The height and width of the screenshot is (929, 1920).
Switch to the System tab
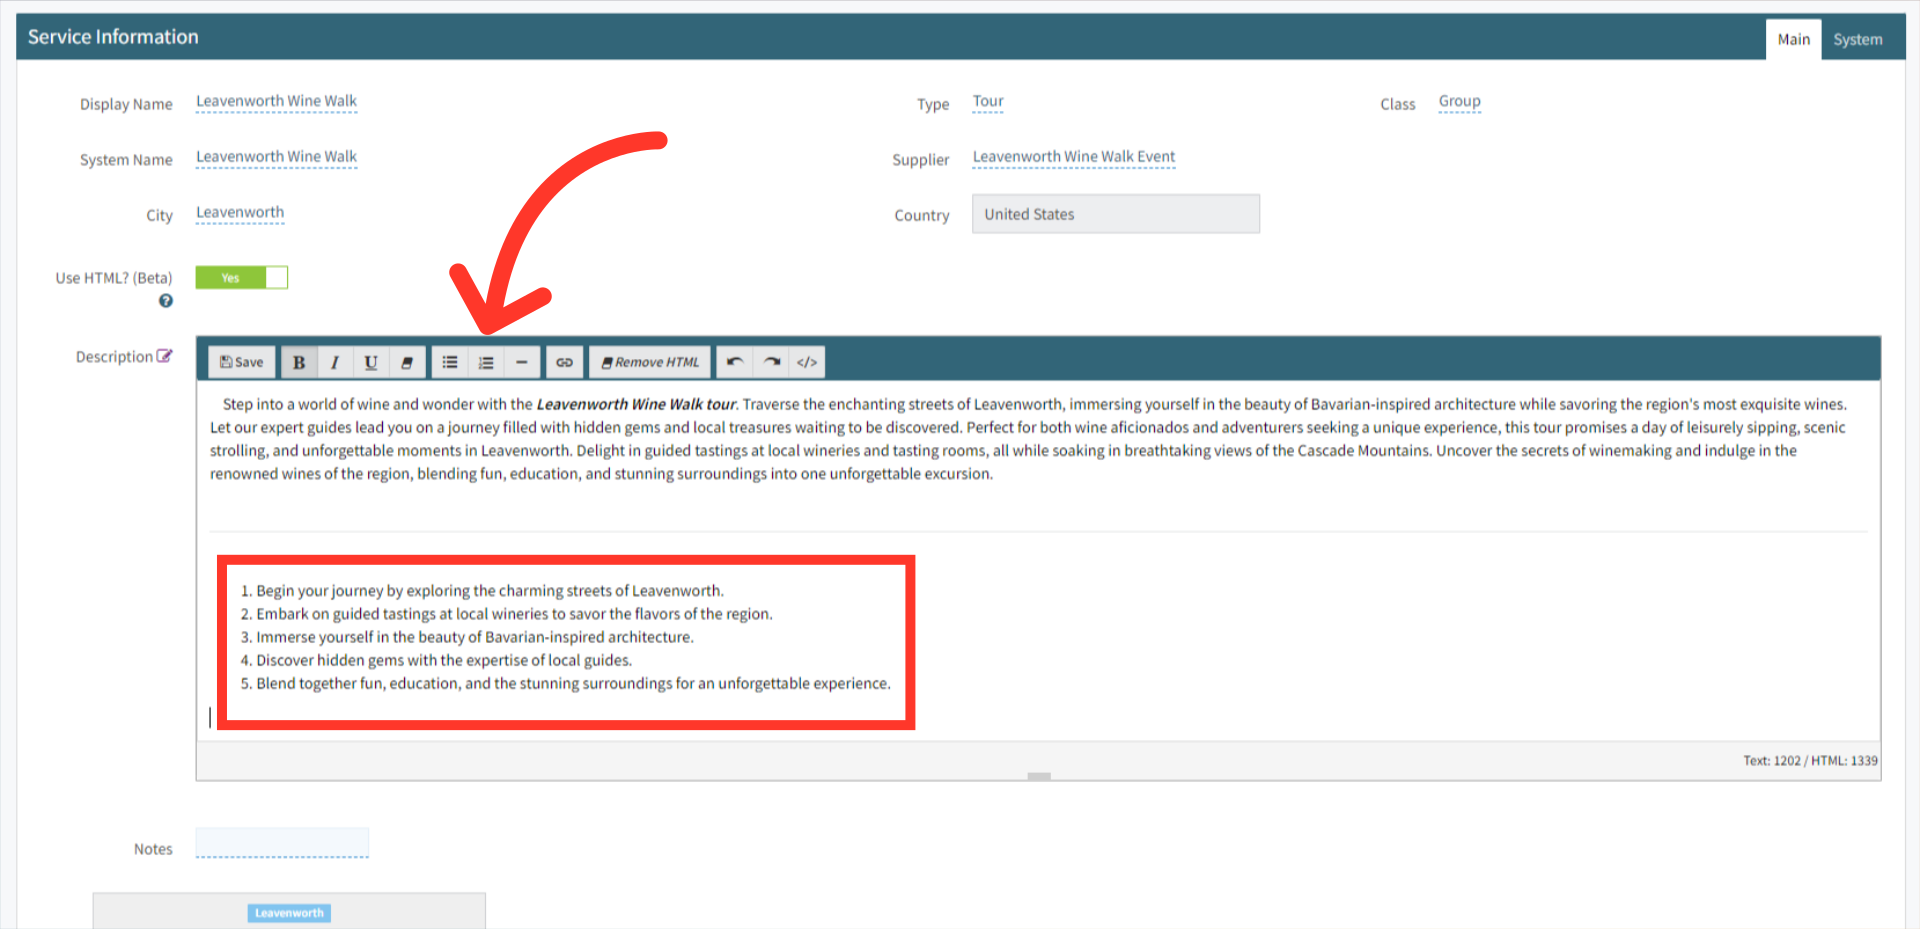point(1858,39)
